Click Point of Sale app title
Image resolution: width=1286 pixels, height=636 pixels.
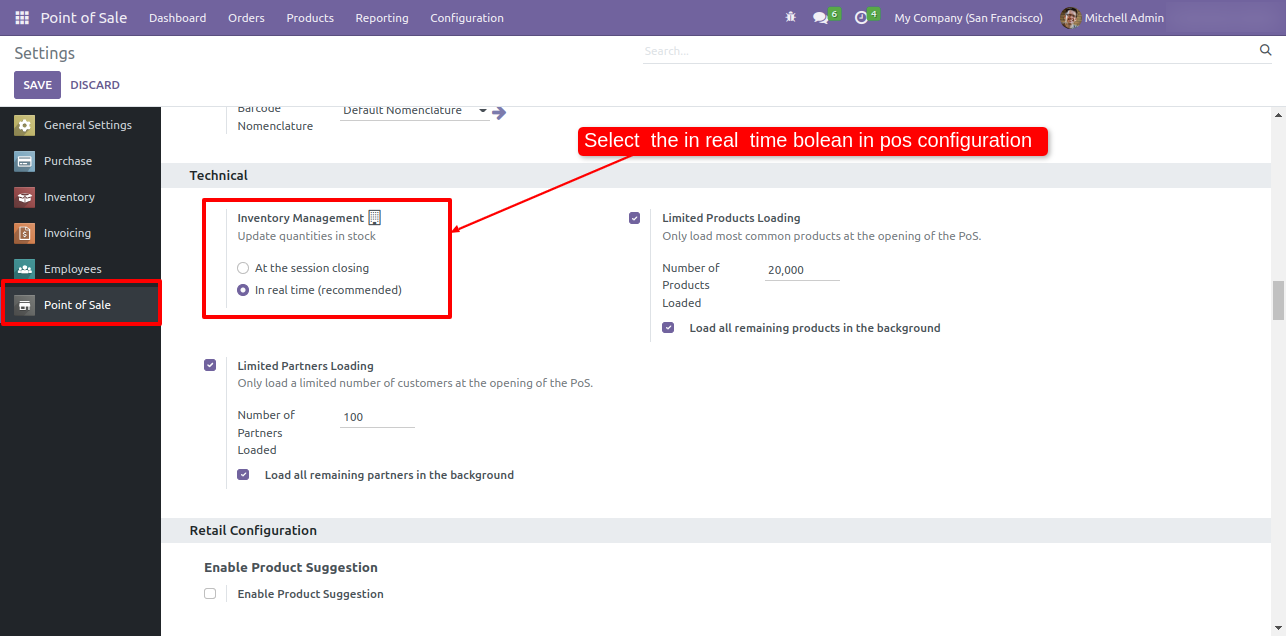coord(84,18)
